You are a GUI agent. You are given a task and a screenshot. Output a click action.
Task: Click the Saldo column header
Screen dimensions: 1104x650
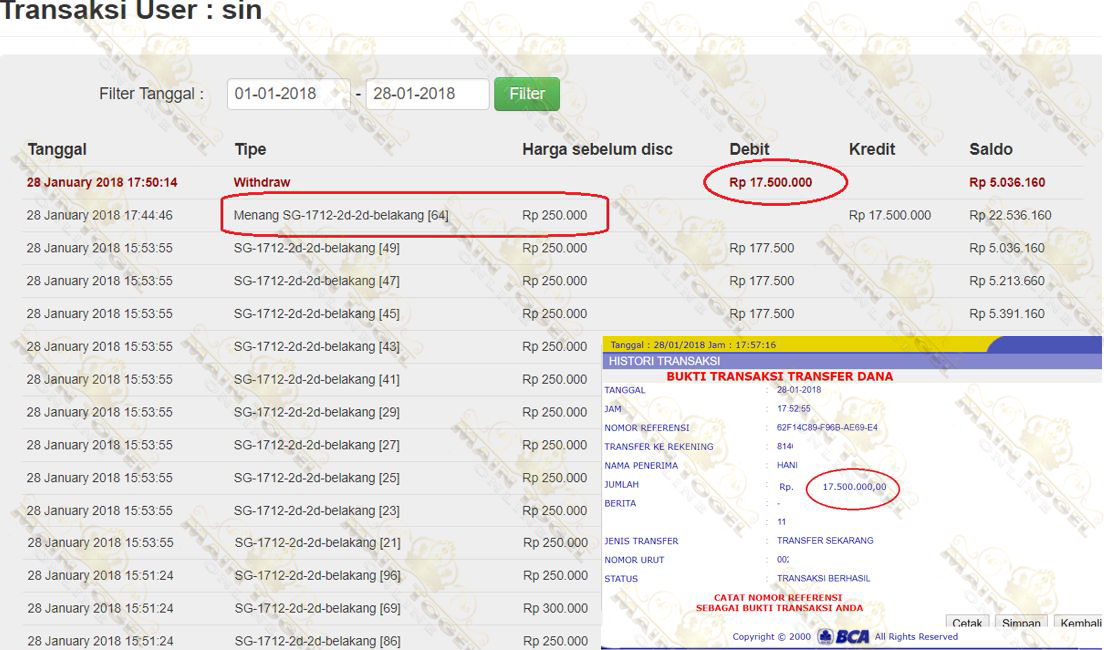[990, 149]
